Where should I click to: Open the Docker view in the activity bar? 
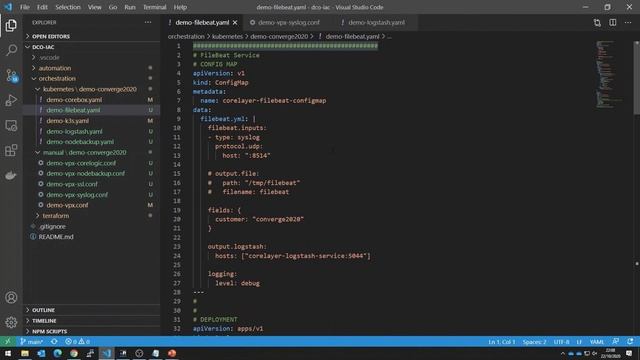[11, 176]
